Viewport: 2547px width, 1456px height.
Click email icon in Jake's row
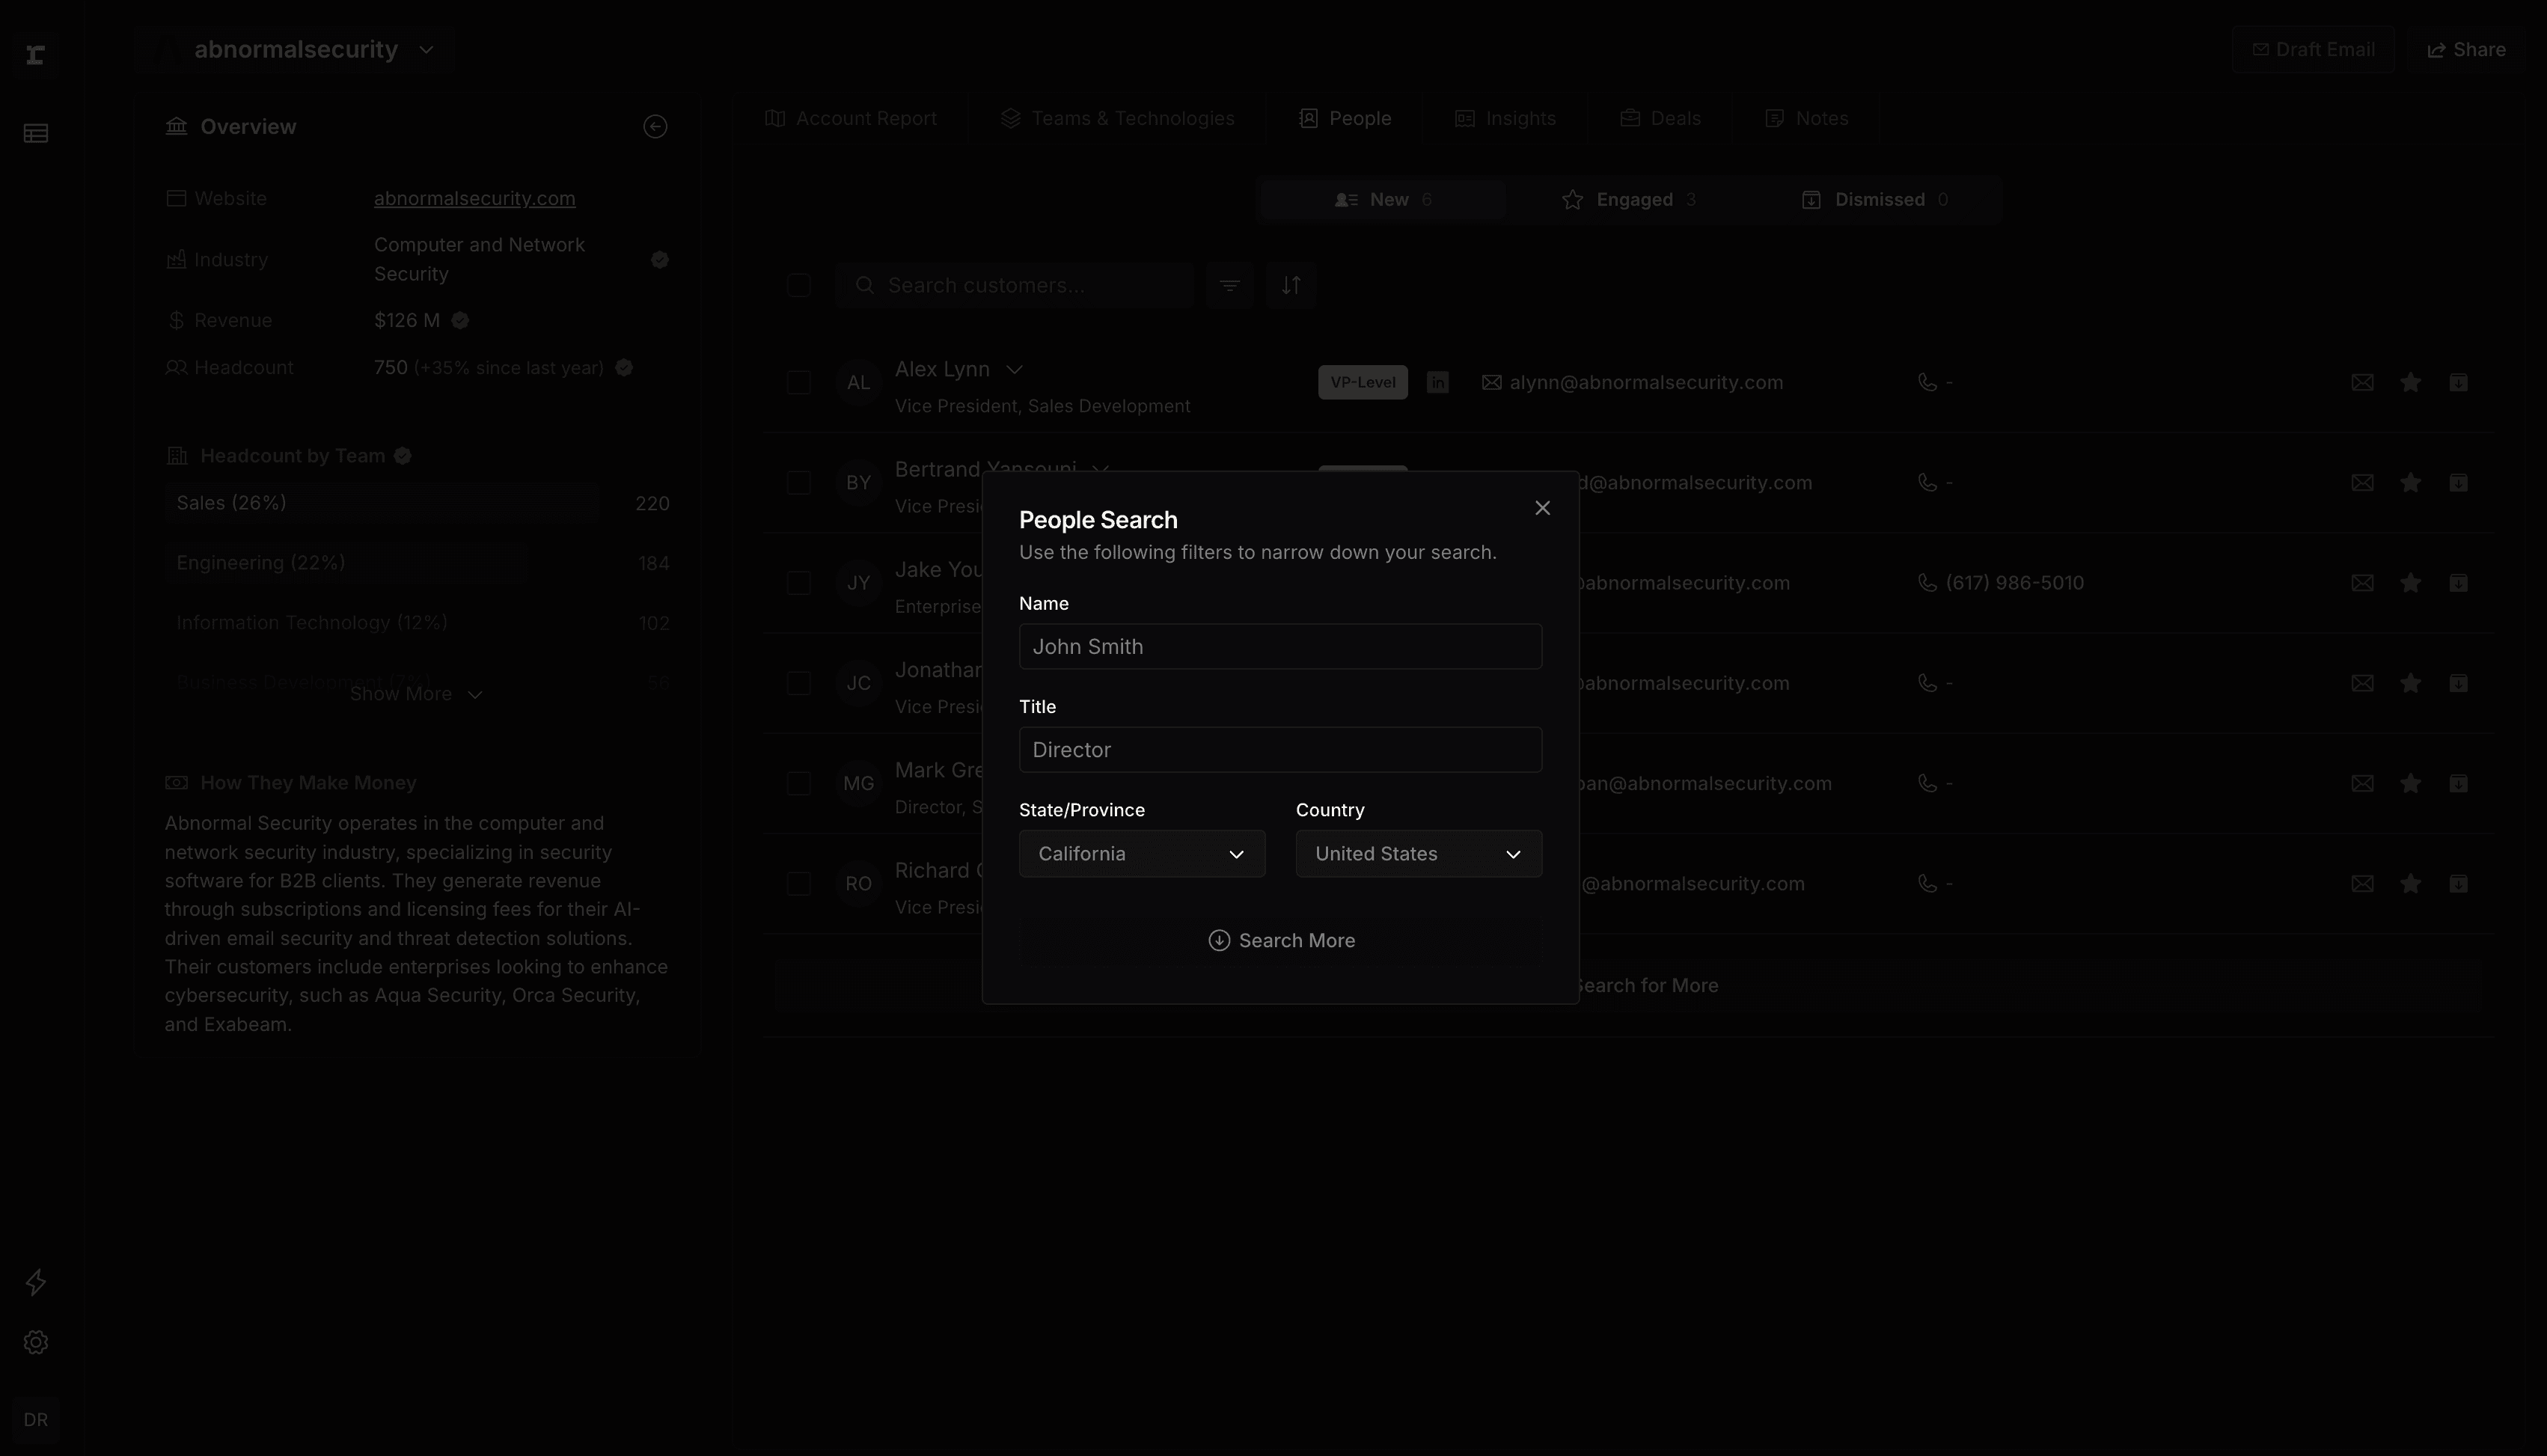[2362, 583]
